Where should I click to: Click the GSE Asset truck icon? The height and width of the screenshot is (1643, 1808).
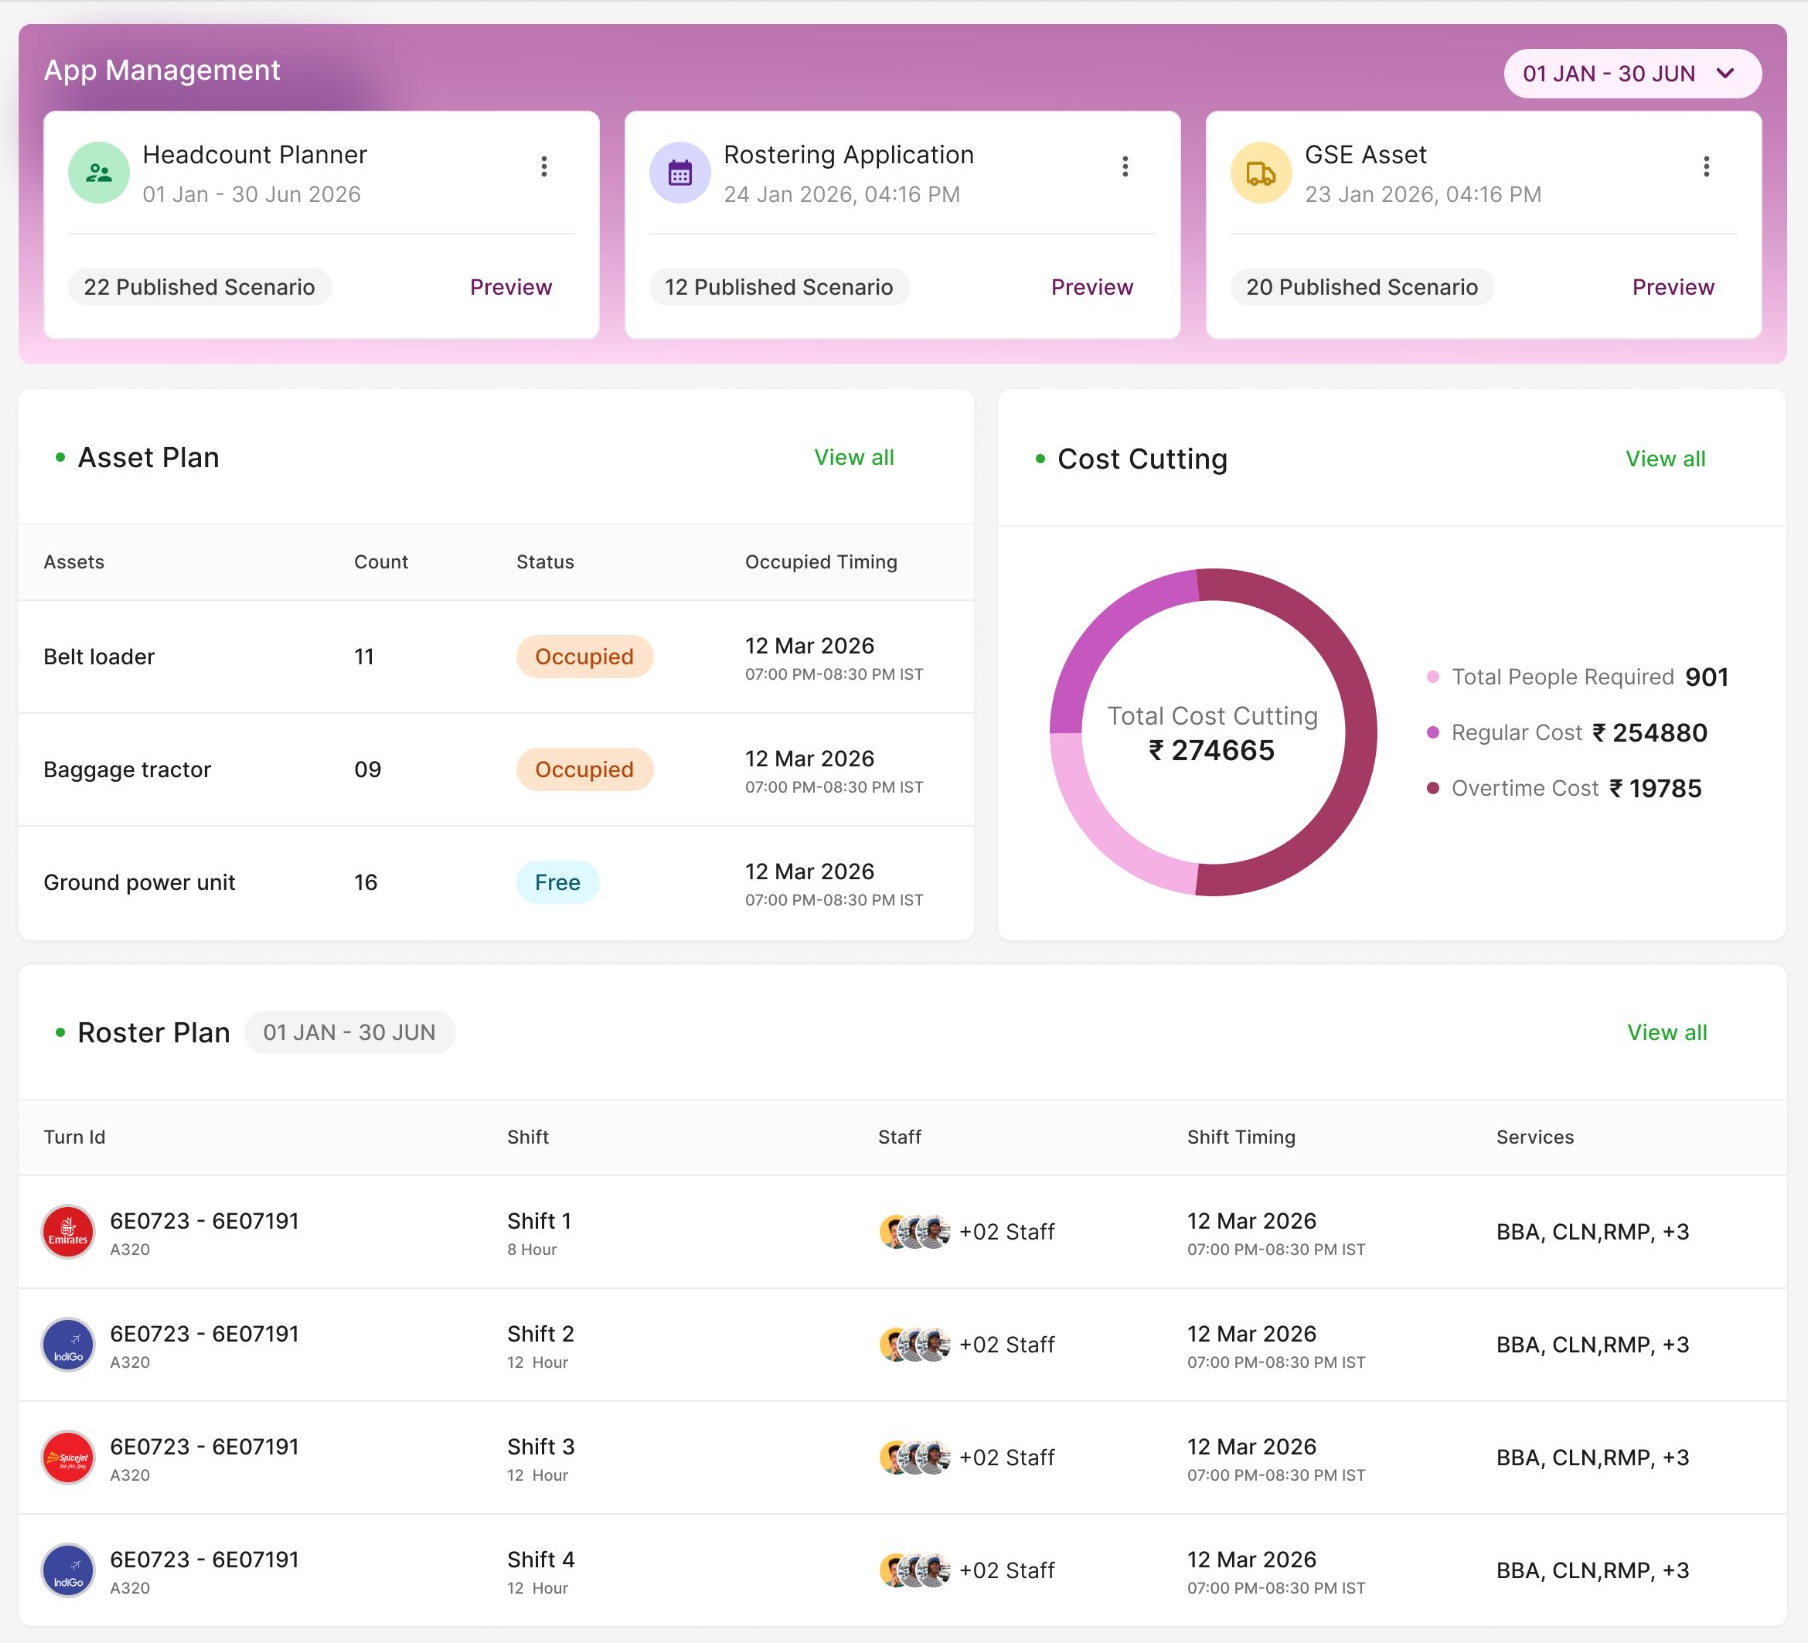pyautogui.click(x=1261, y=173)
